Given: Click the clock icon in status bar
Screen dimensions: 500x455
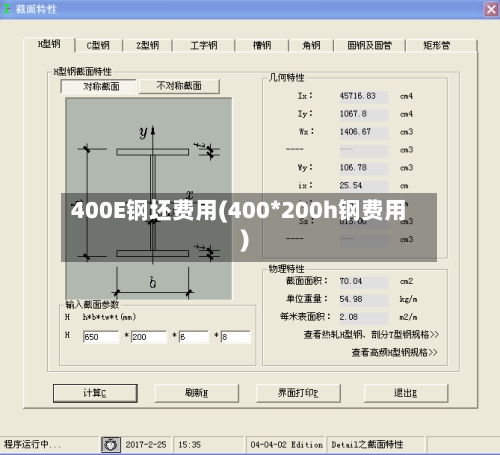Looking at the screenshot, I should click(x=111, y=445).
